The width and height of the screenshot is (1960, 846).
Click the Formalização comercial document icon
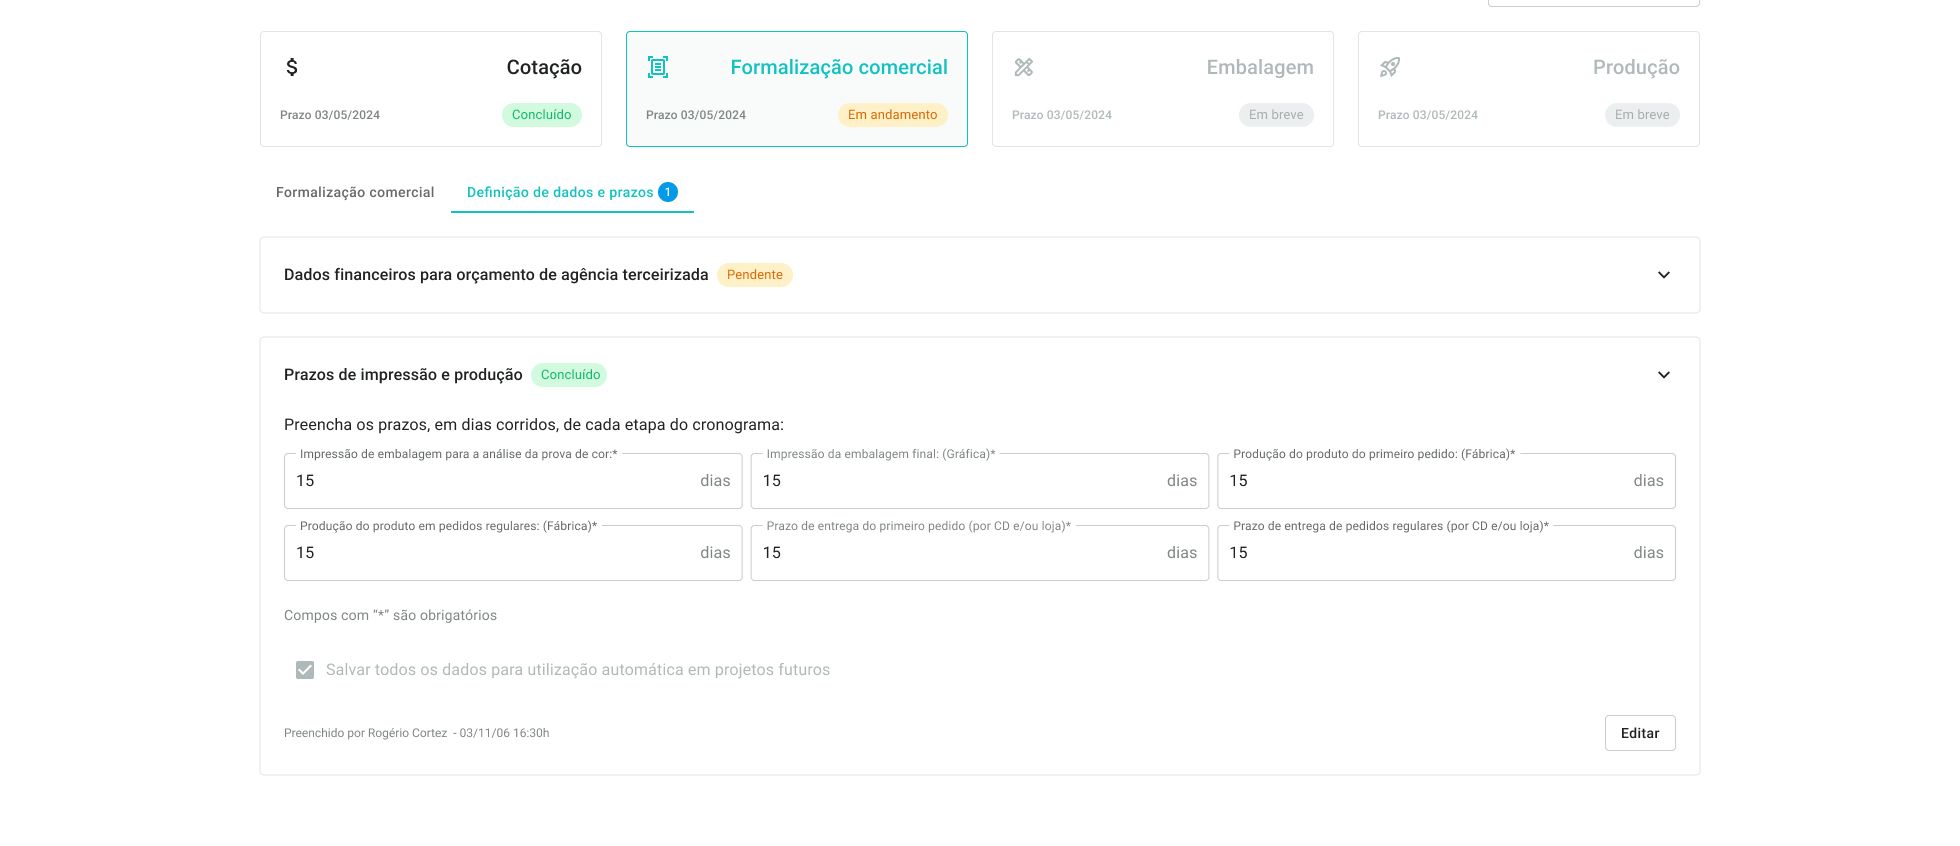[x=658, y=67]
